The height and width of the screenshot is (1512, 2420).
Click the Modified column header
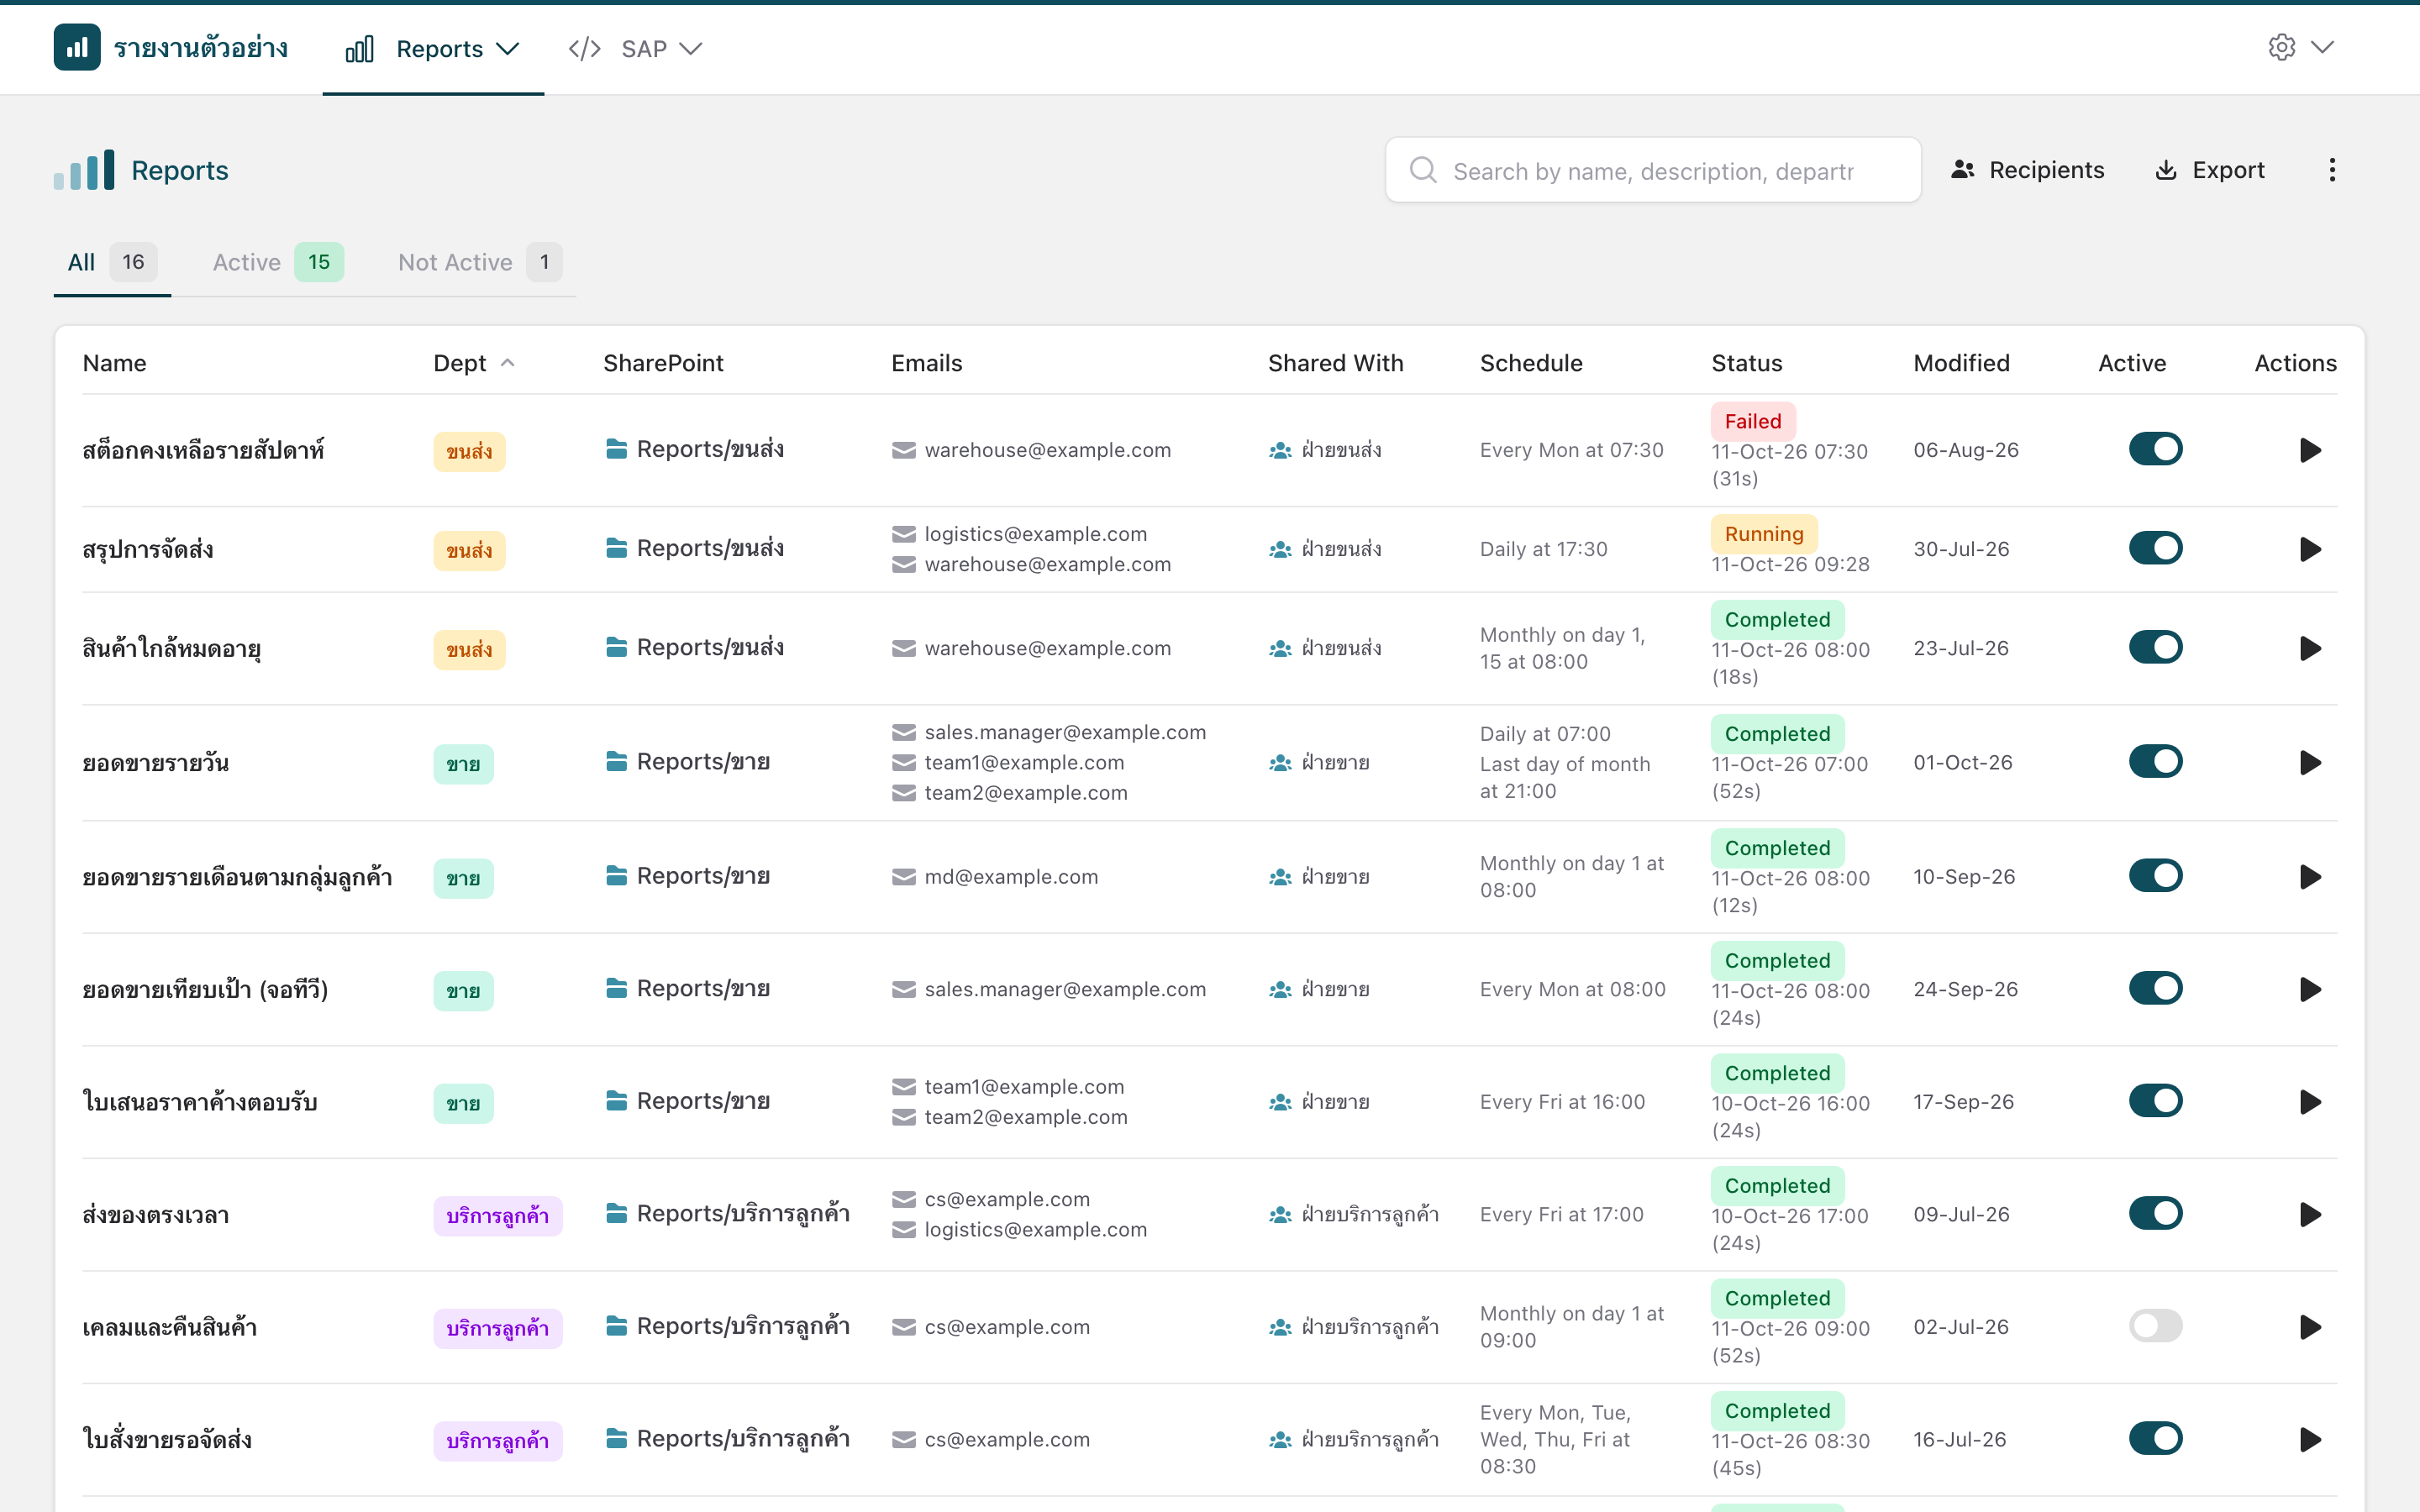(x=1960, y=363)
